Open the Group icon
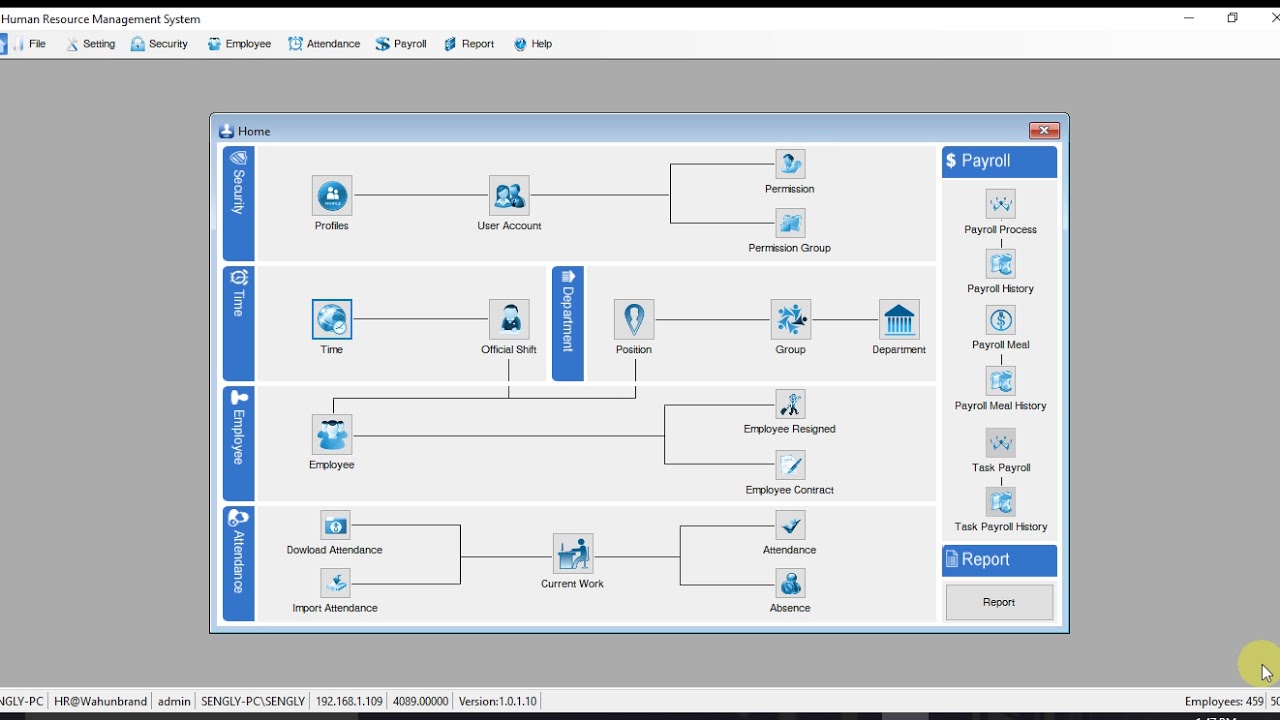 [791, 320]
